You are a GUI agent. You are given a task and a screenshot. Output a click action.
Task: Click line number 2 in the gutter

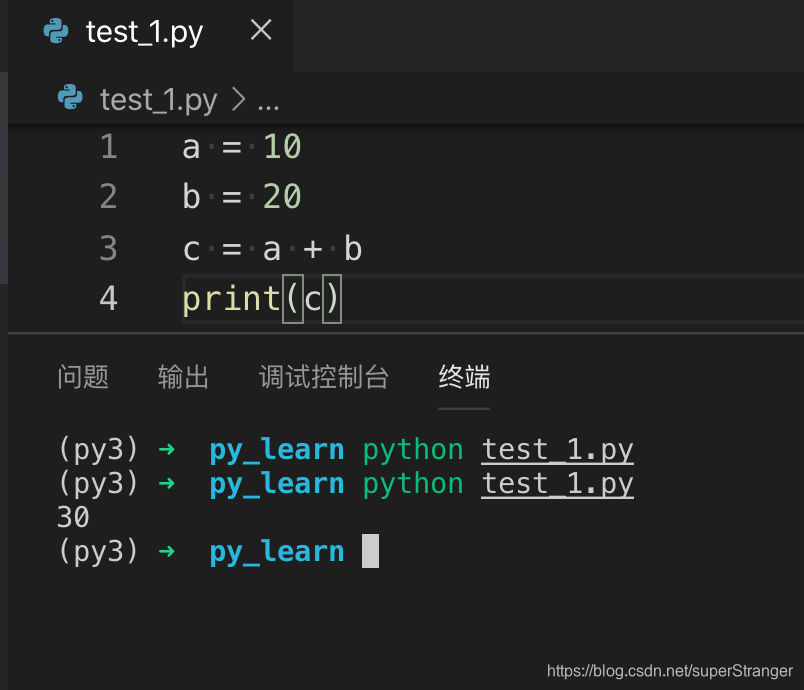pyautogui.click(x=109, y=196)
